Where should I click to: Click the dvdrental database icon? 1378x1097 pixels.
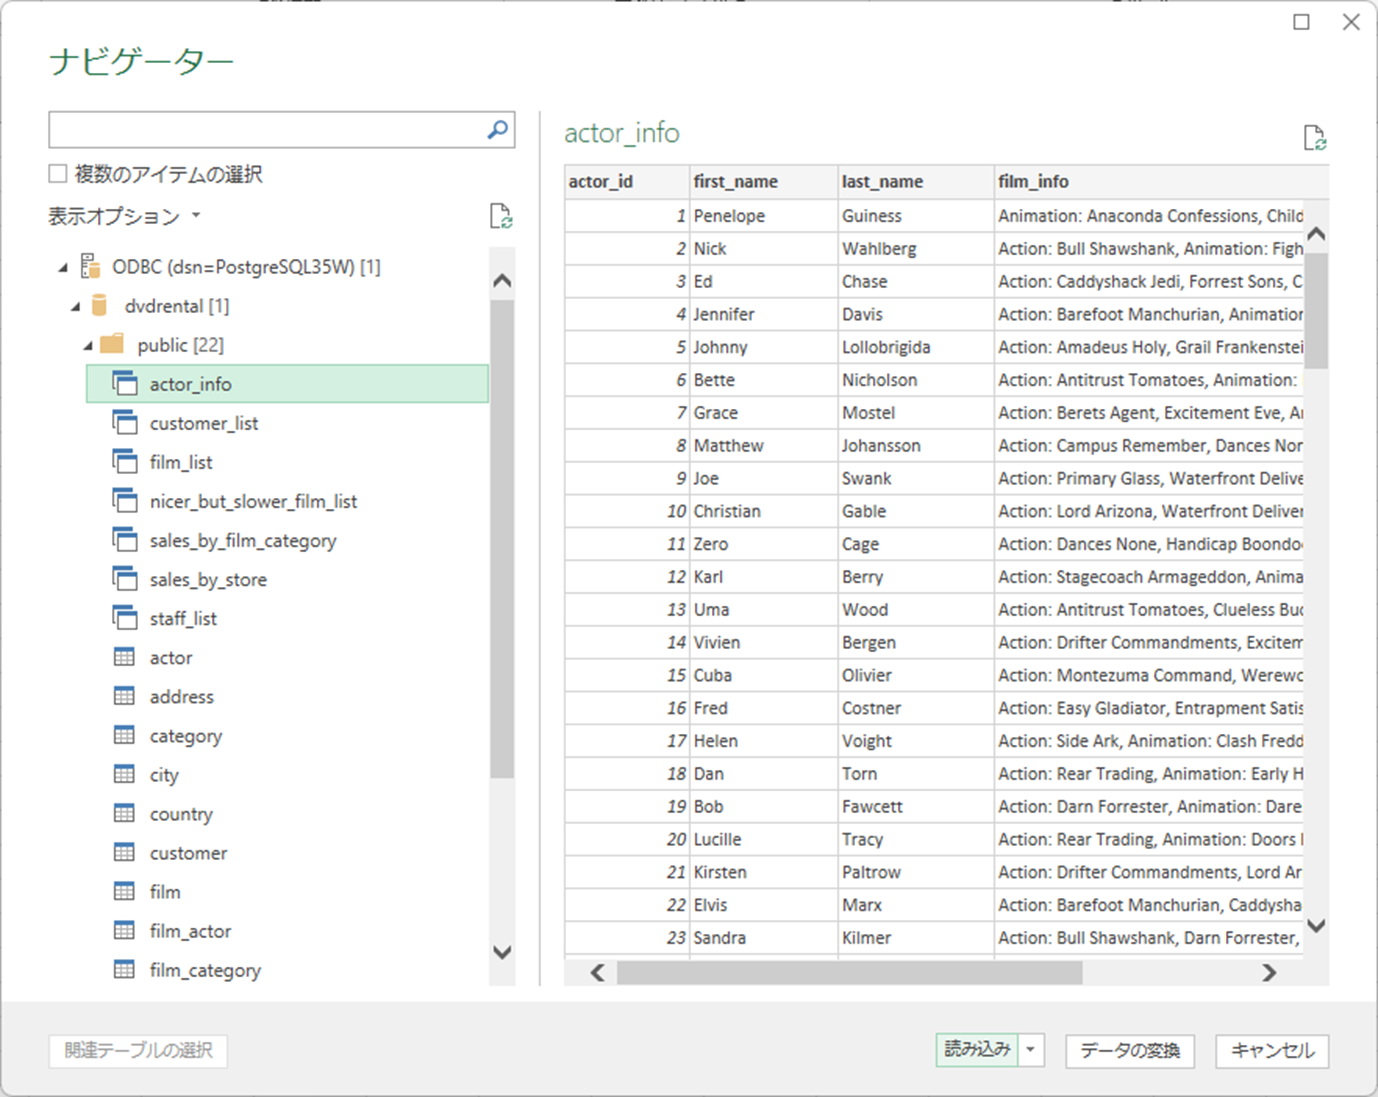pyautogui.click(x=99, y=305)
